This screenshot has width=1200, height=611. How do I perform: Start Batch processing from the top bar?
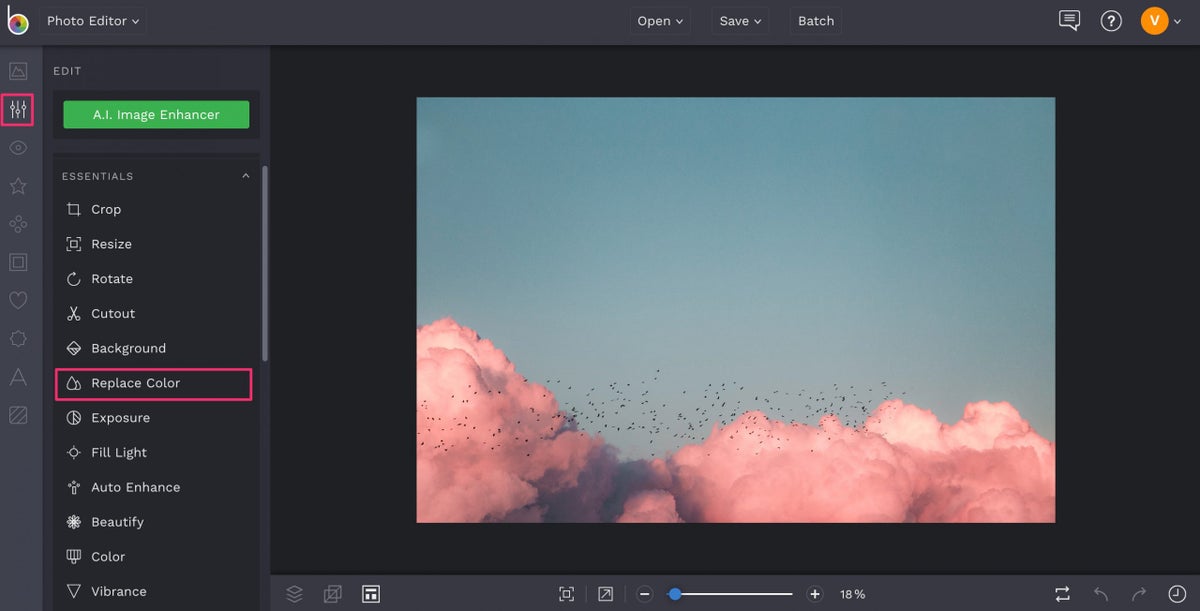(x=815, y=20)
